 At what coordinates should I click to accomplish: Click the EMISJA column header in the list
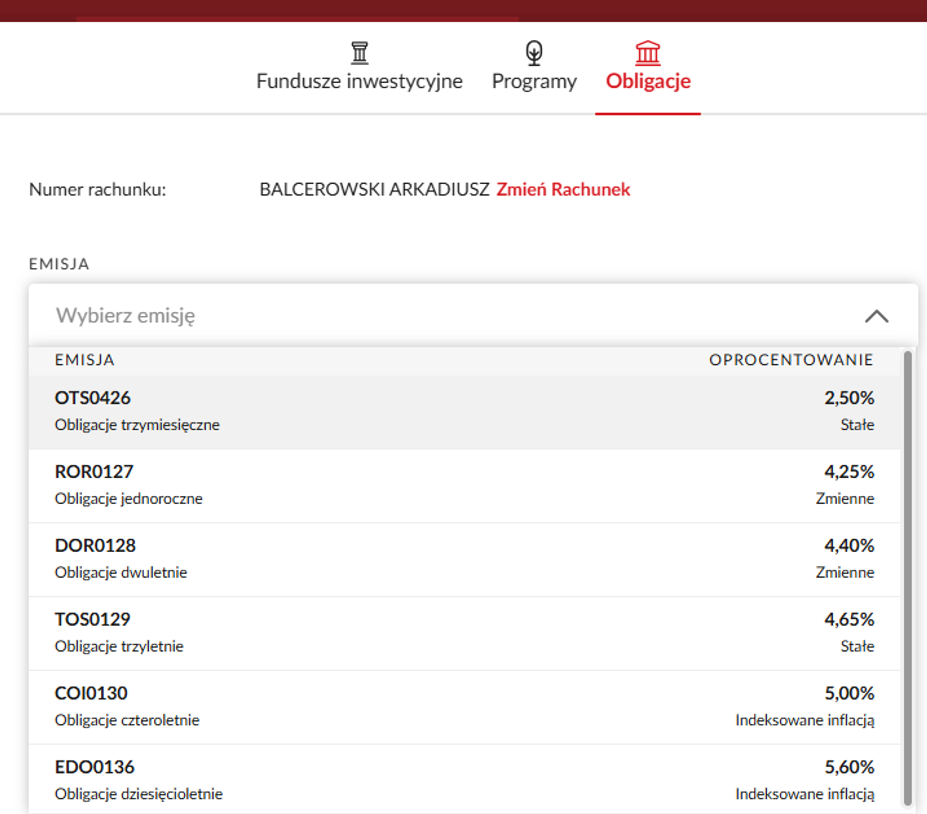(x=85, y=360)
